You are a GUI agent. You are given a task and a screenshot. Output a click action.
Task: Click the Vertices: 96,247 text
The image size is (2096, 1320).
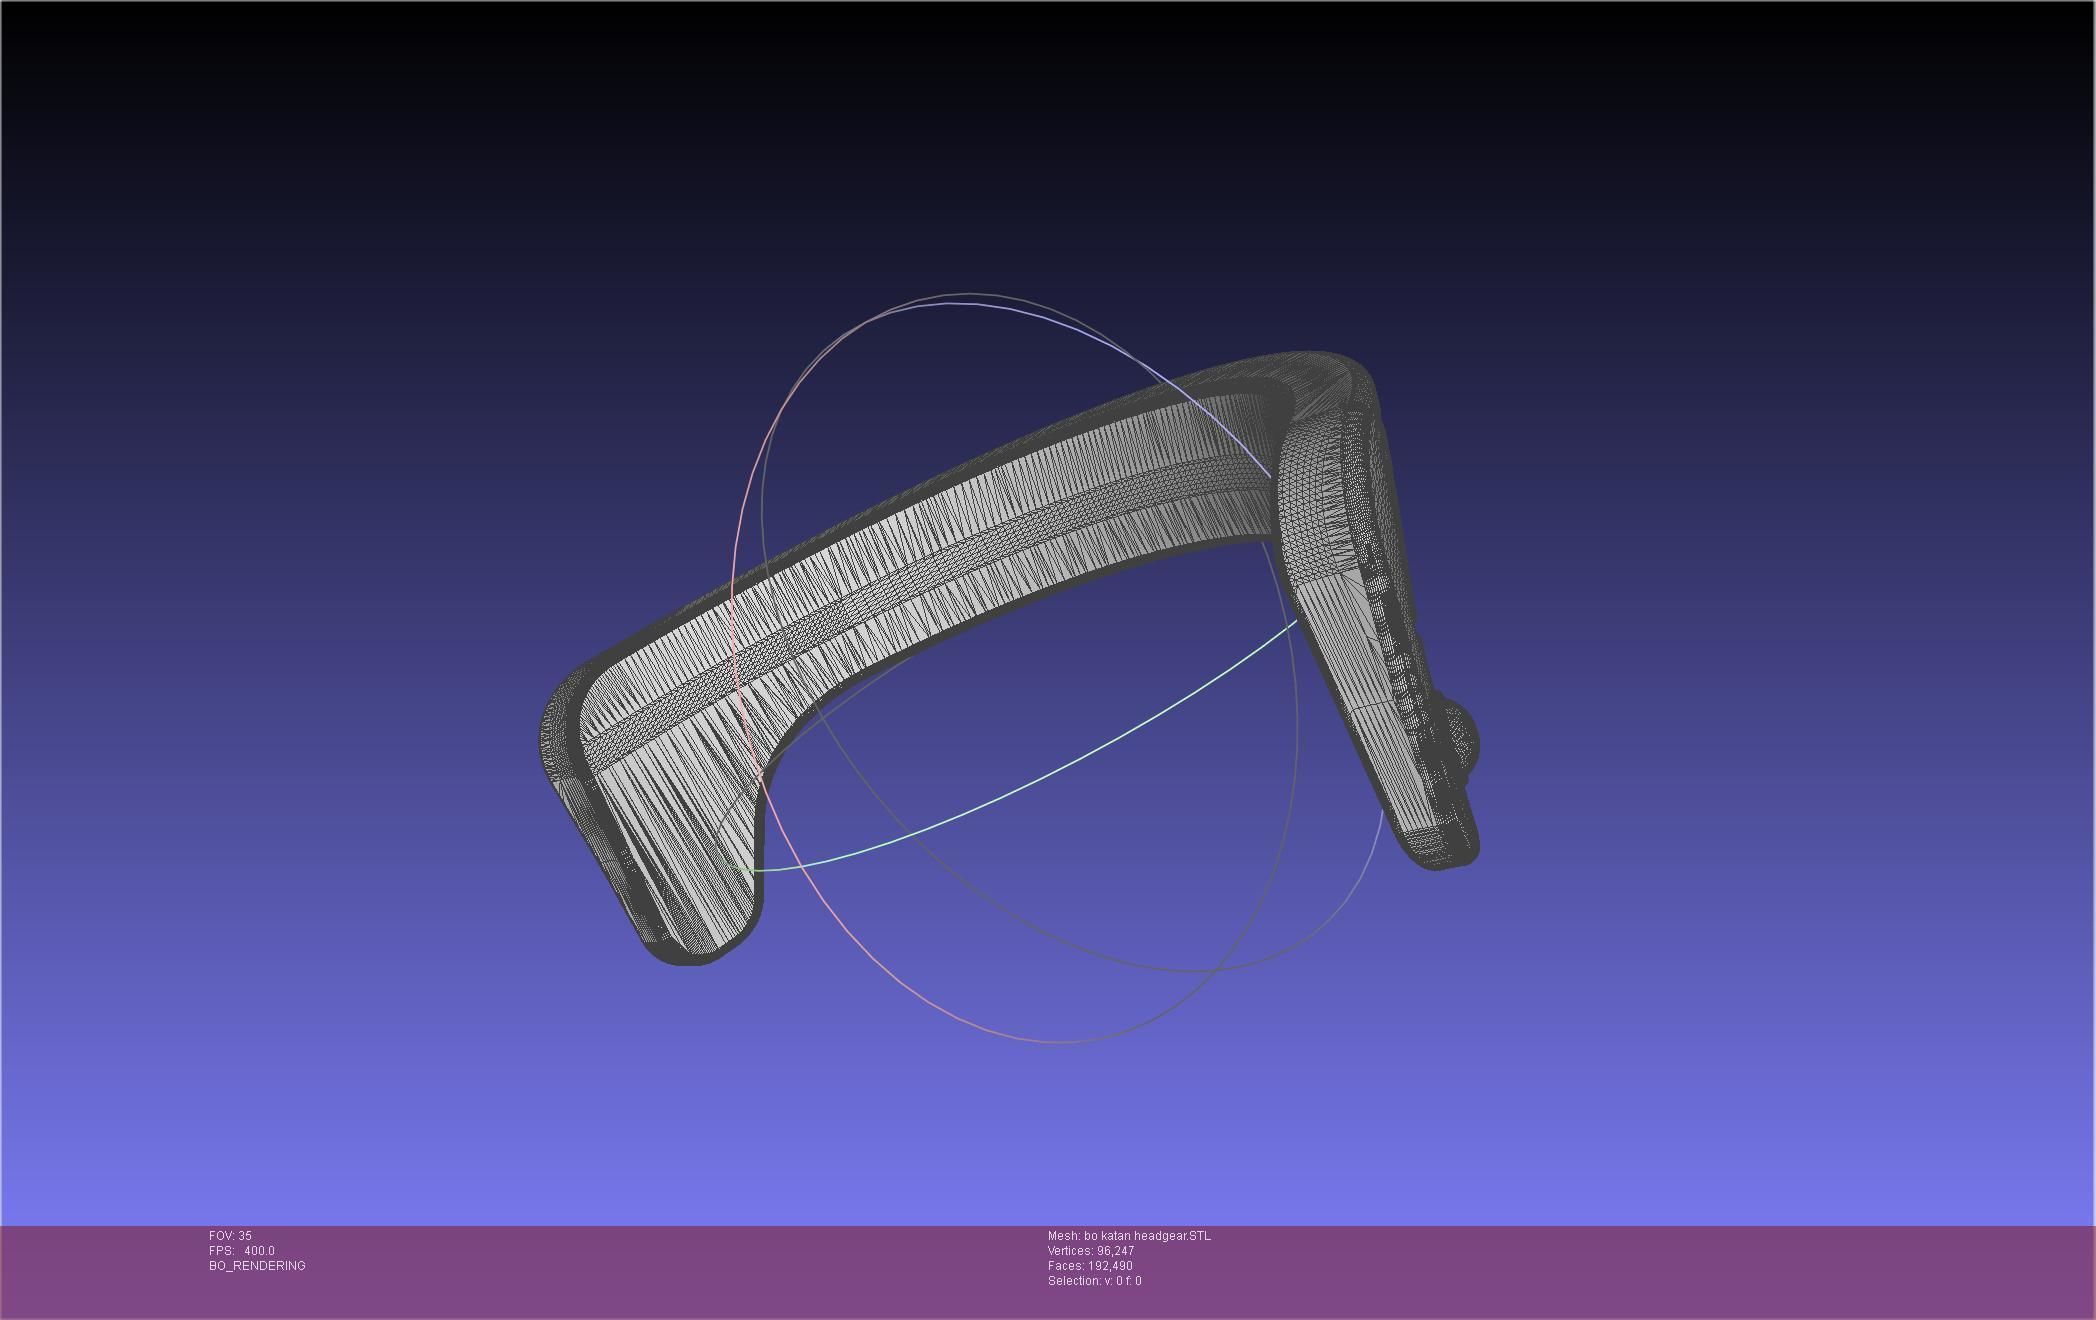[x=1091, y=1251]
